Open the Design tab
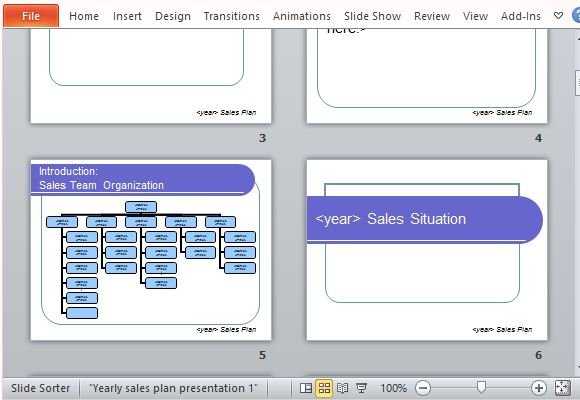This screenshot has width=580, height=400. (x=173, y=16)
